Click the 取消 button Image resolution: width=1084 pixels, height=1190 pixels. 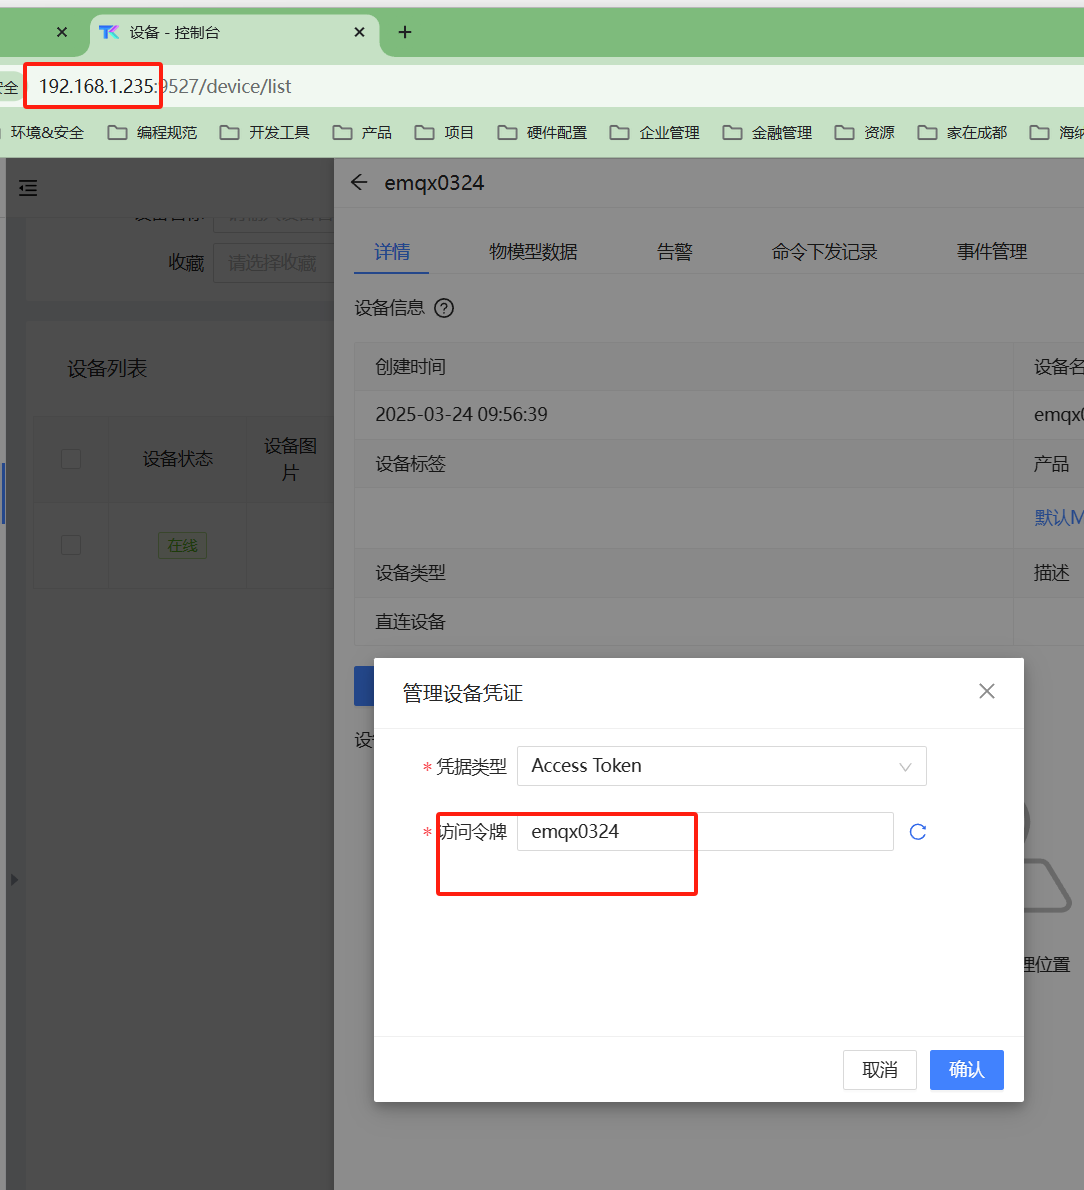[879, 1070]
